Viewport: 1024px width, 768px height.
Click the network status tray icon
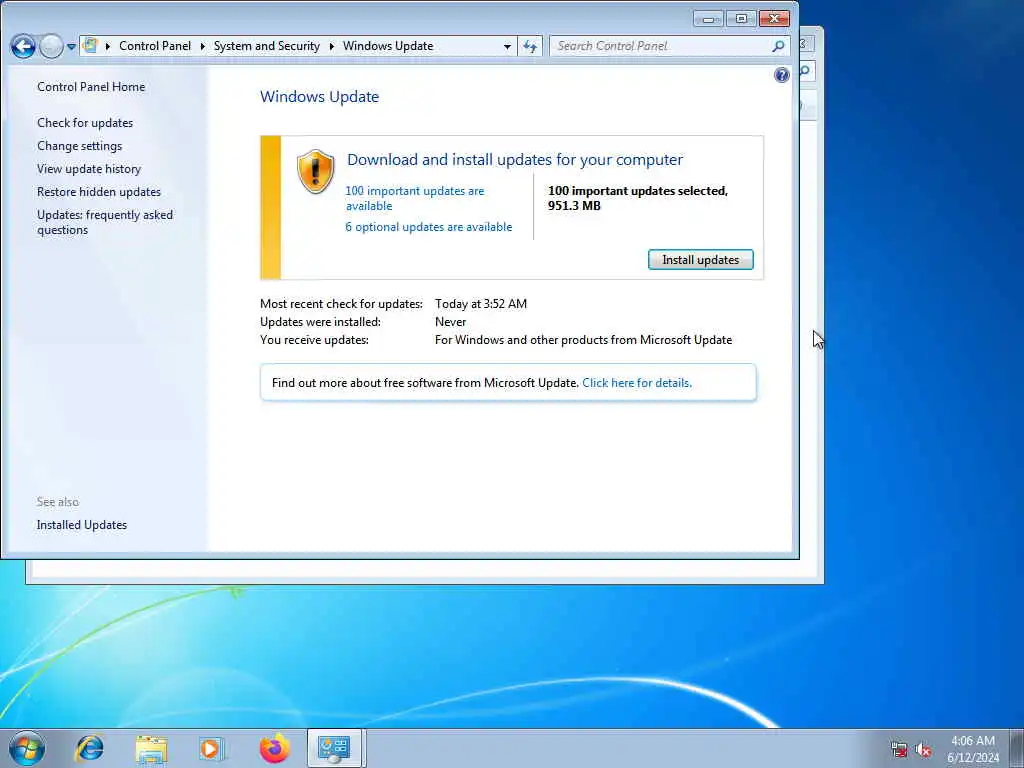(899, 750)
